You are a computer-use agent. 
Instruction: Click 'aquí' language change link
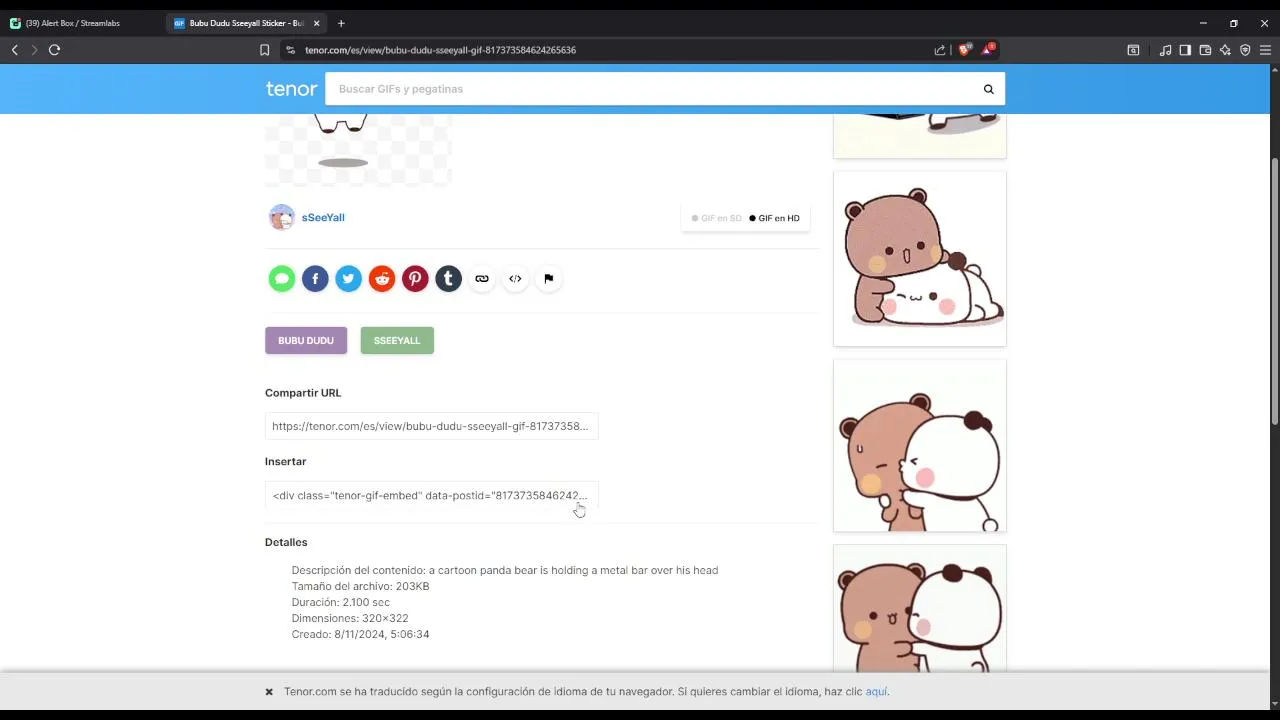pyautogui.click(x=876, y=692)
